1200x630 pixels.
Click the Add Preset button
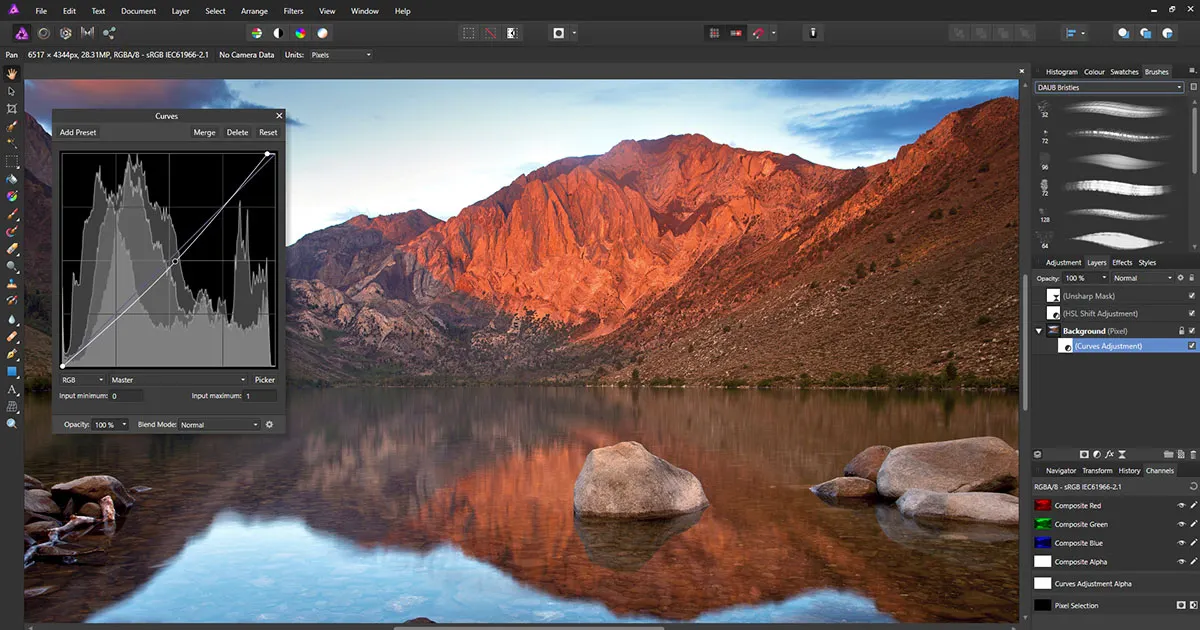(78, 132)
